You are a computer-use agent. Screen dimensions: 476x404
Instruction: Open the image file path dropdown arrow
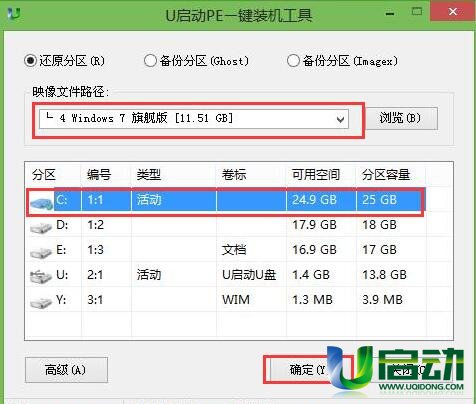tap(340, 119)
